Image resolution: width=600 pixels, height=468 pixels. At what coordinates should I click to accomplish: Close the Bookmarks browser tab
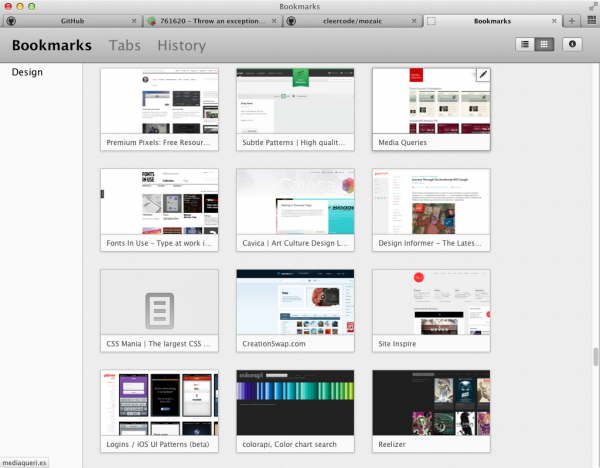pyautogui.click(x=555, y=20)
